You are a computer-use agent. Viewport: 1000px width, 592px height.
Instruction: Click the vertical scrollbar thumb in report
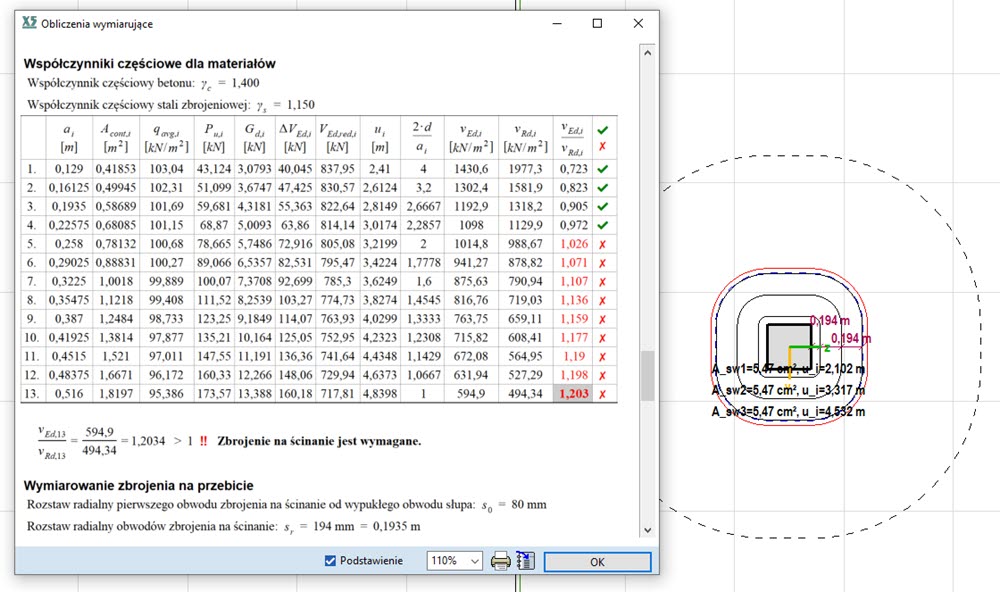pos(647,375)
